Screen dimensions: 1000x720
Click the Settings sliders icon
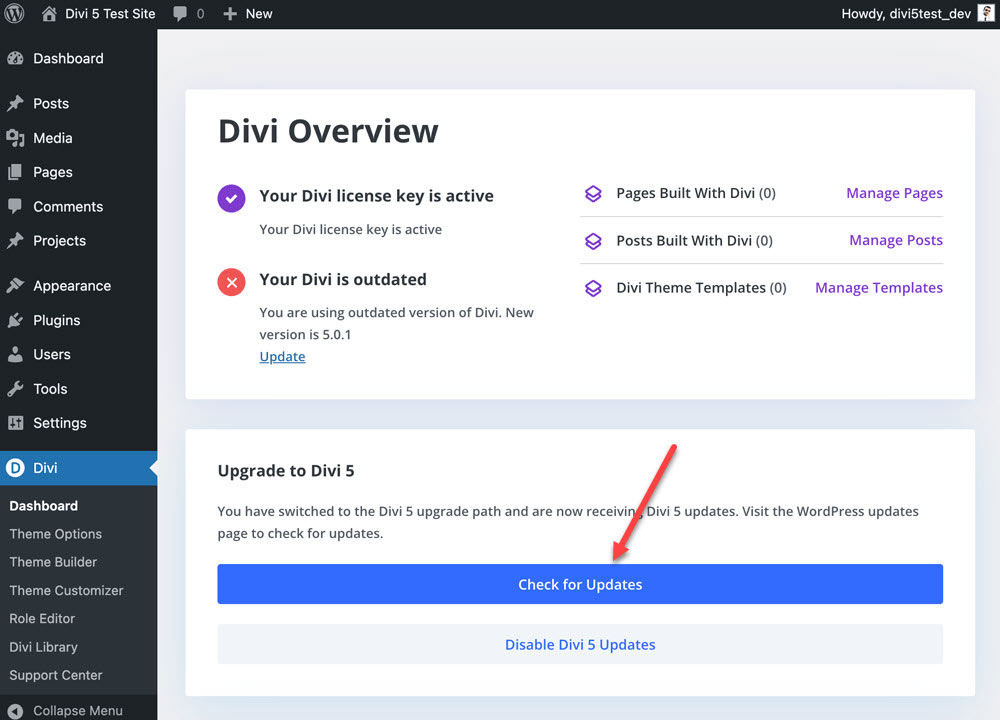[x=15, y=423]
